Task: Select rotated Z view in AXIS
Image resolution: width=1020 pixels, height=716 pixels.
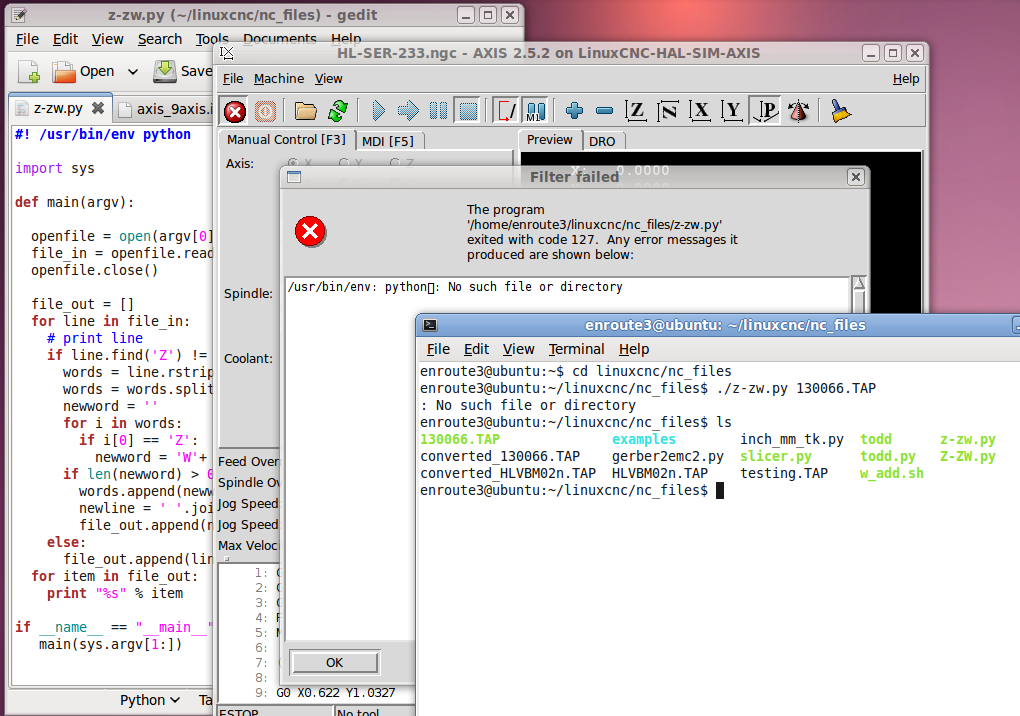Action: click(x=668, y=111)
